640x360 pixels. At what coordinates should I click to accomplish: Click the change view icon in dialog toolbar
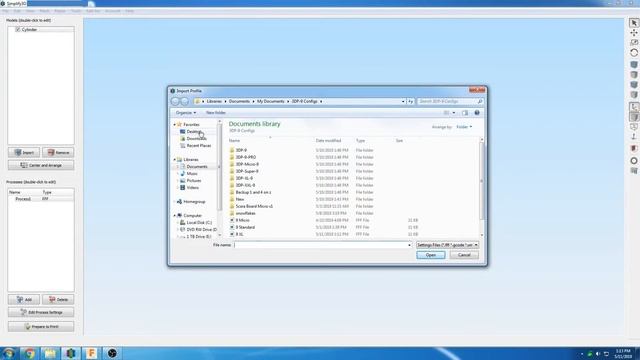(447, 113)
